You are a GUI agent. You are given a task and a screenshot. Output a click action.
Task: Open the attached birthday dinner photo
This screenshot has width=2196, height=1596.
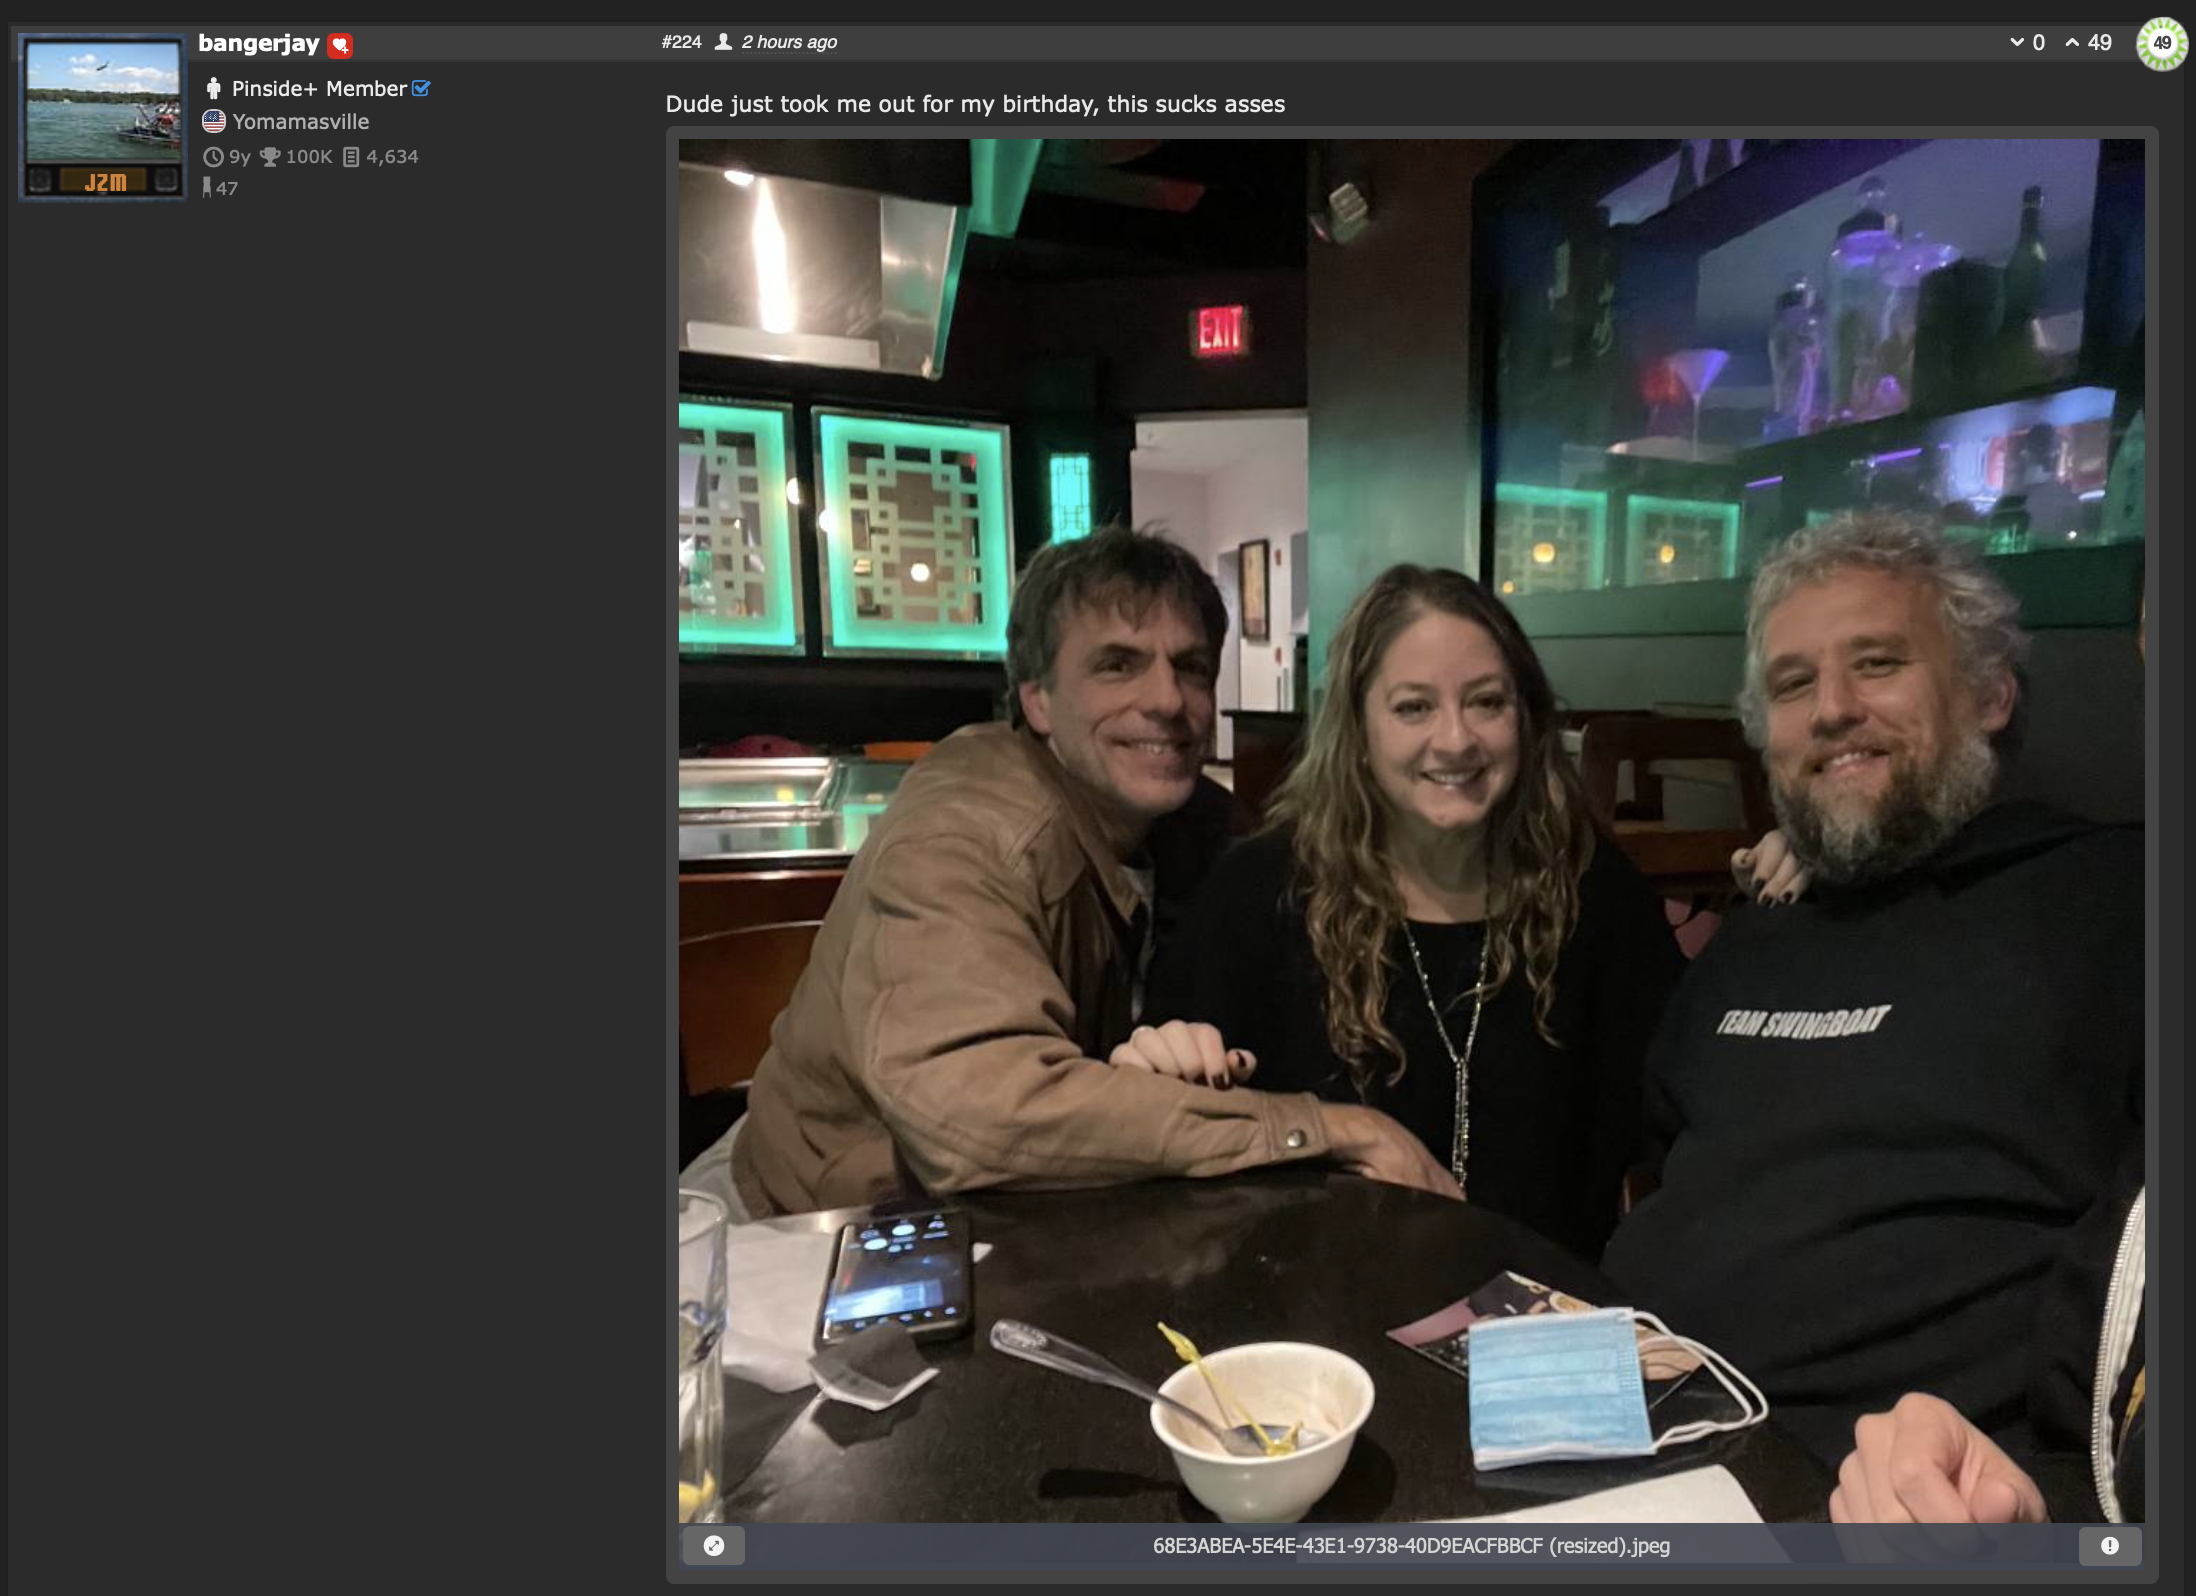click(x=1412, y=831)
